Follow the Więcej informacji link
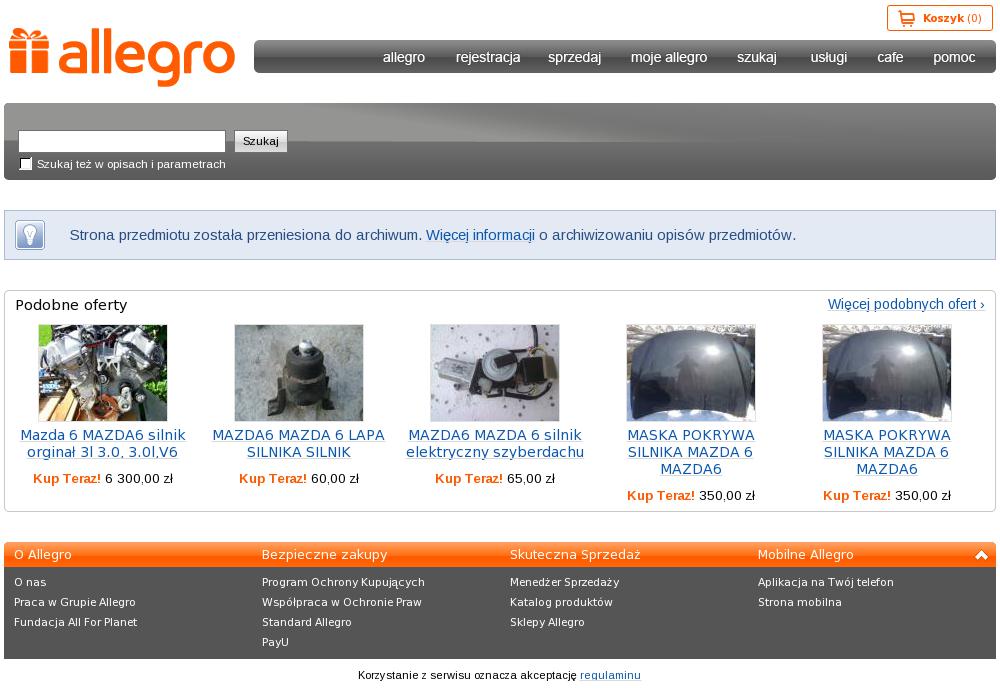1000x695 pixels. (480, 235)
